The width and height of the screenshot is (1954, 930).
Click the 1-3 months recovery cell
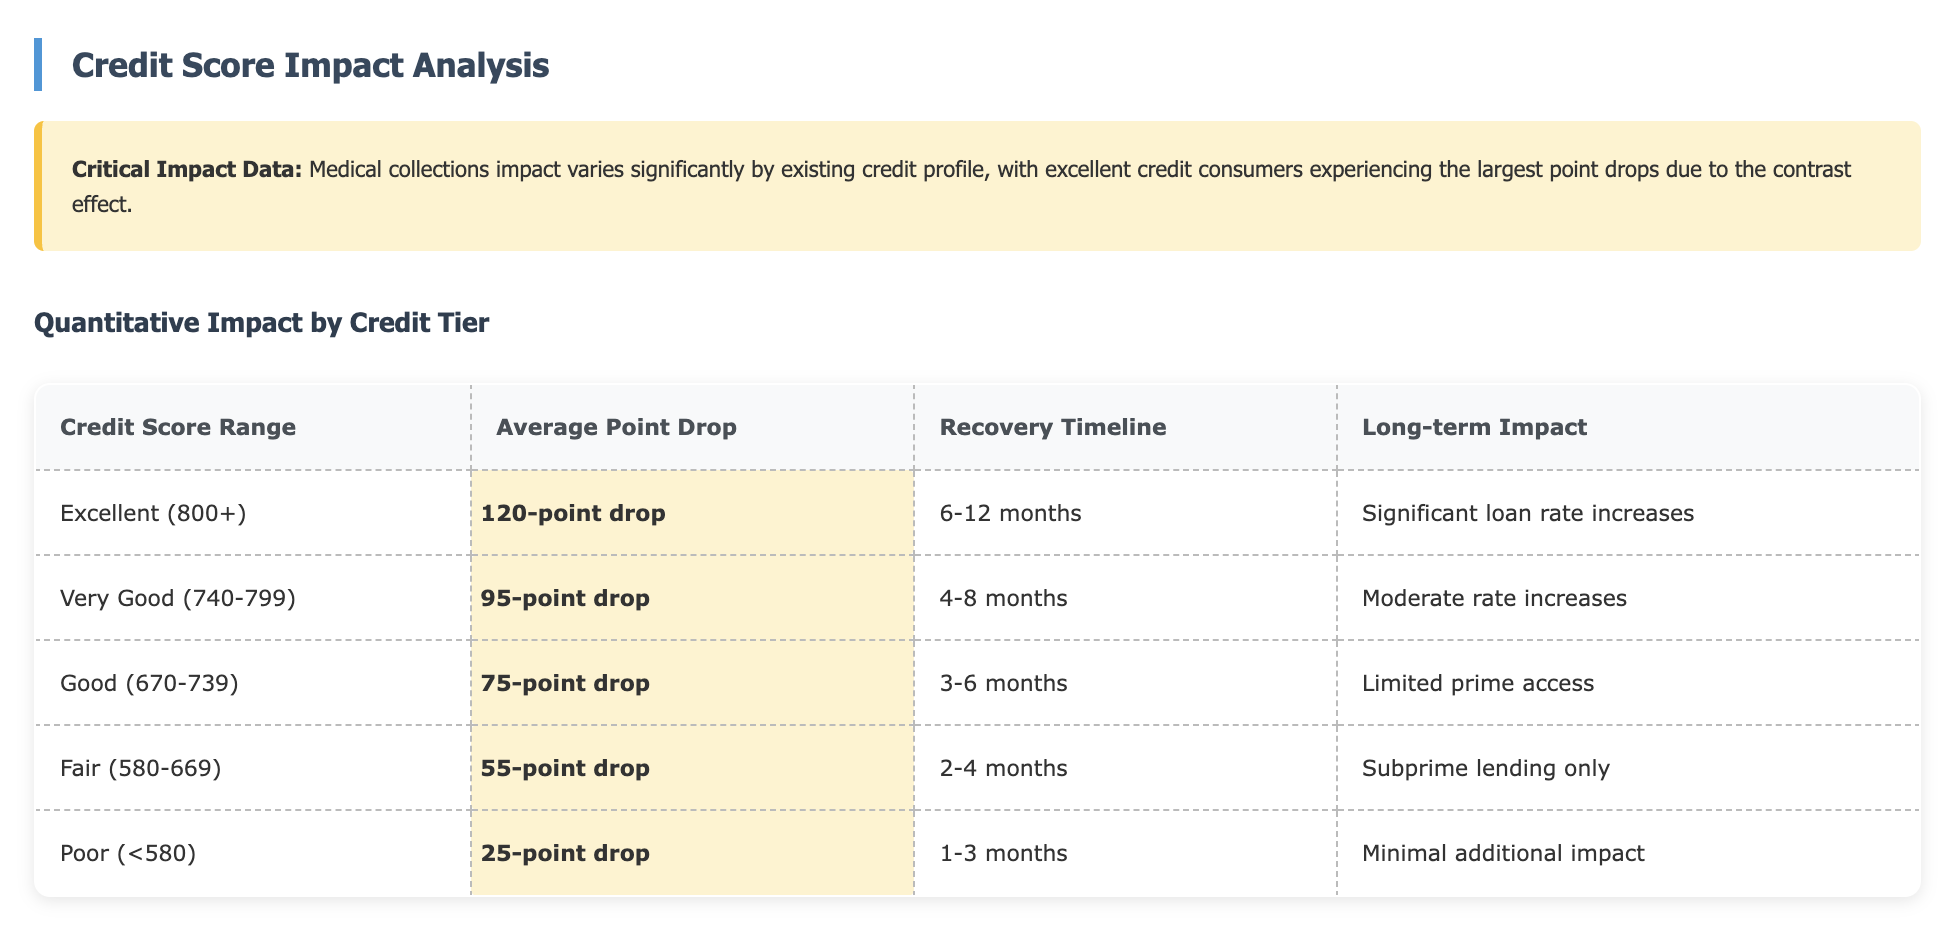click(1125, 853)
